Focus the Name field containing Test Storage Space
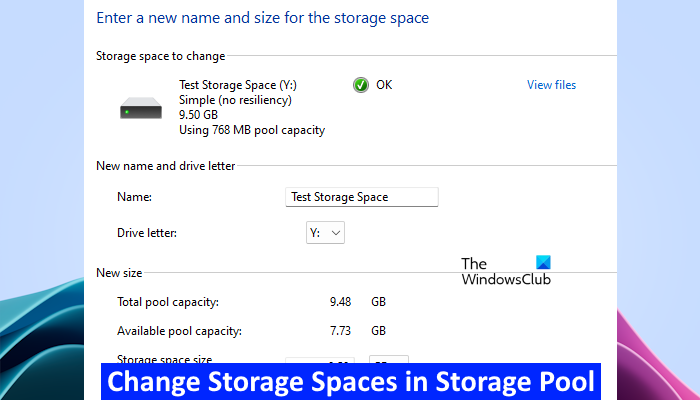 tap(362, 197)
